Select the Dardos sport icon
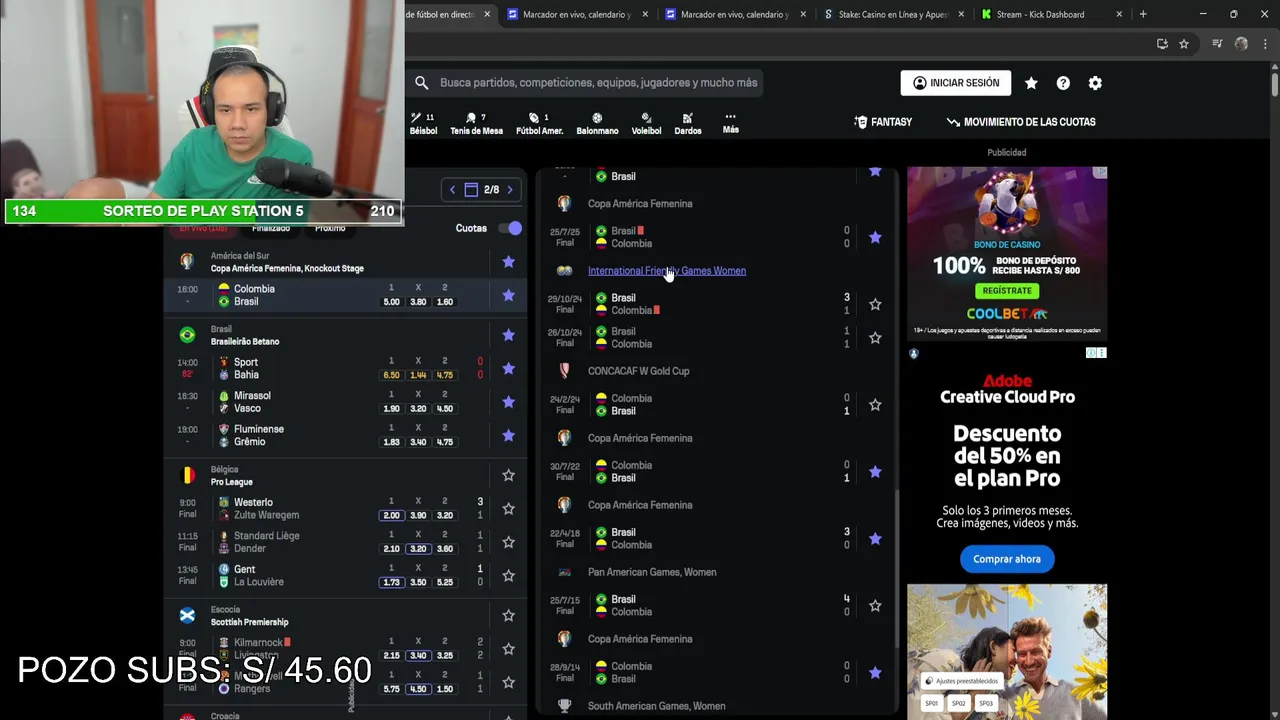The height and width of the screenshot is (720, 1280). click(x=687, y=123)
